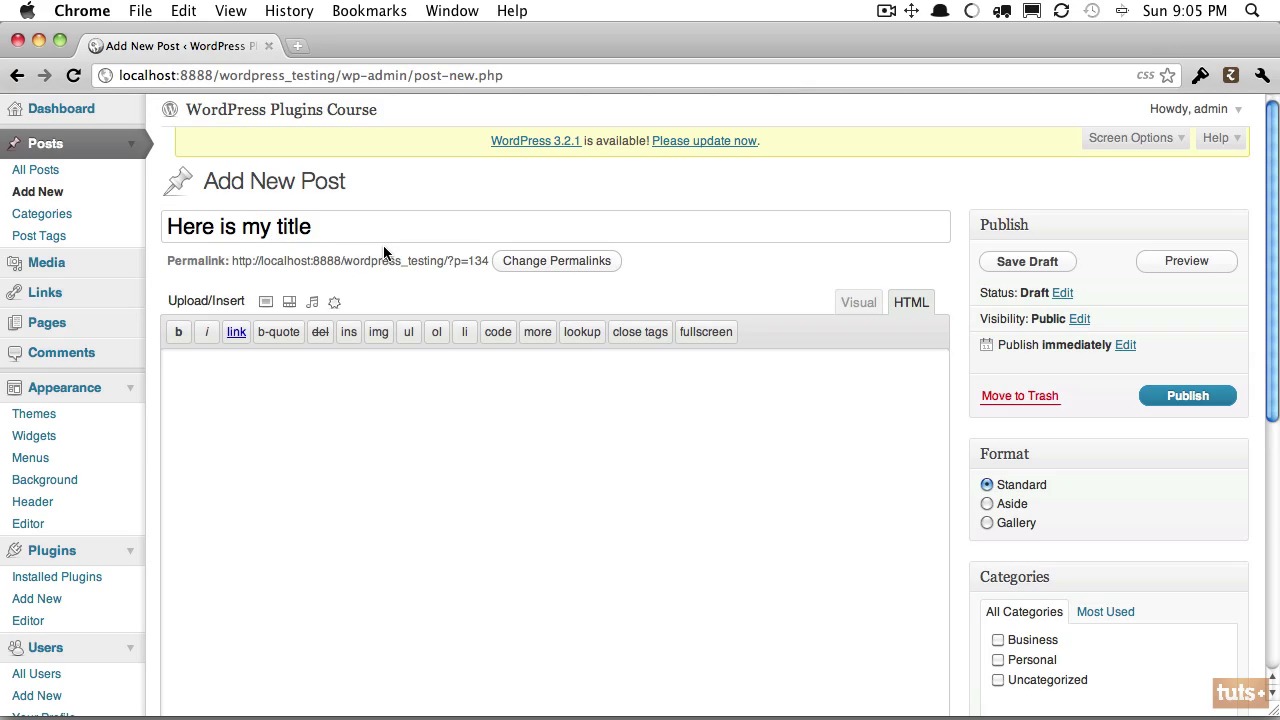Click the calendar icon beside Publish immediately
Image resolution: width=1280 pixels, height=720 pixels.
pyautogui.click(x=987, y=345)
